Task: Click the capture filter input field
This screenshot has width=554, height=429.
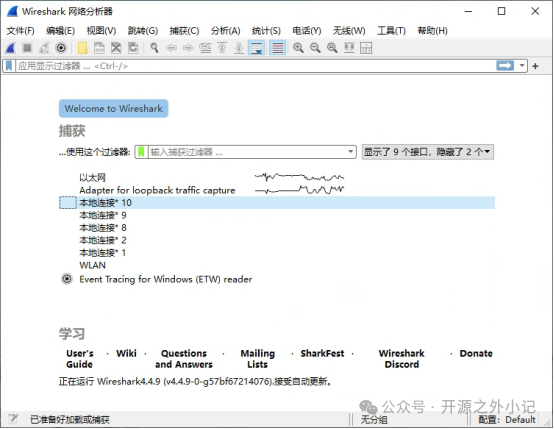Action: pyautogui.click(x=247, y=152)
